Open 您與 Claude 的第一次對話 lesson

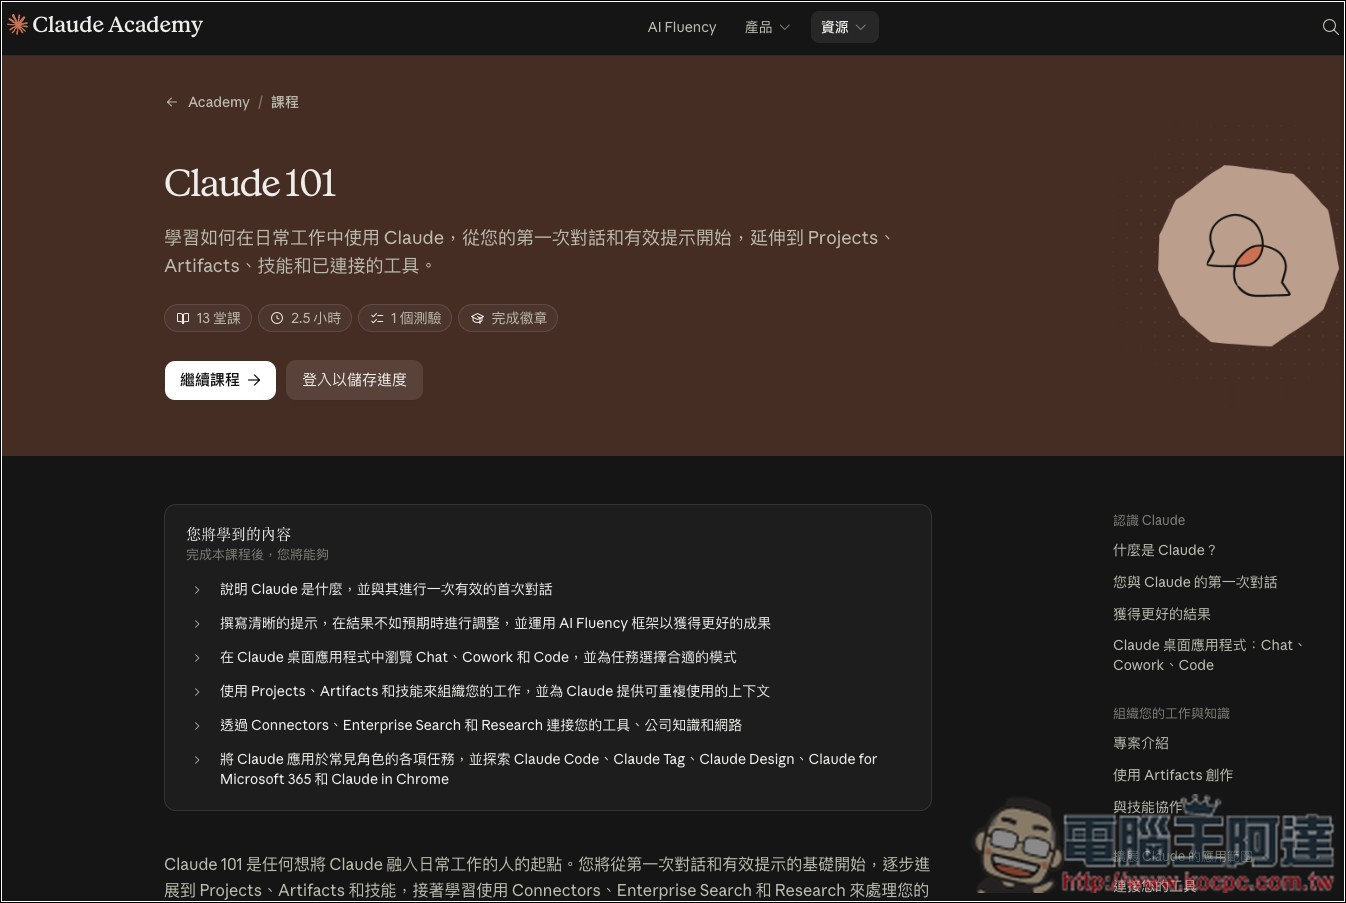point(1195,582)
